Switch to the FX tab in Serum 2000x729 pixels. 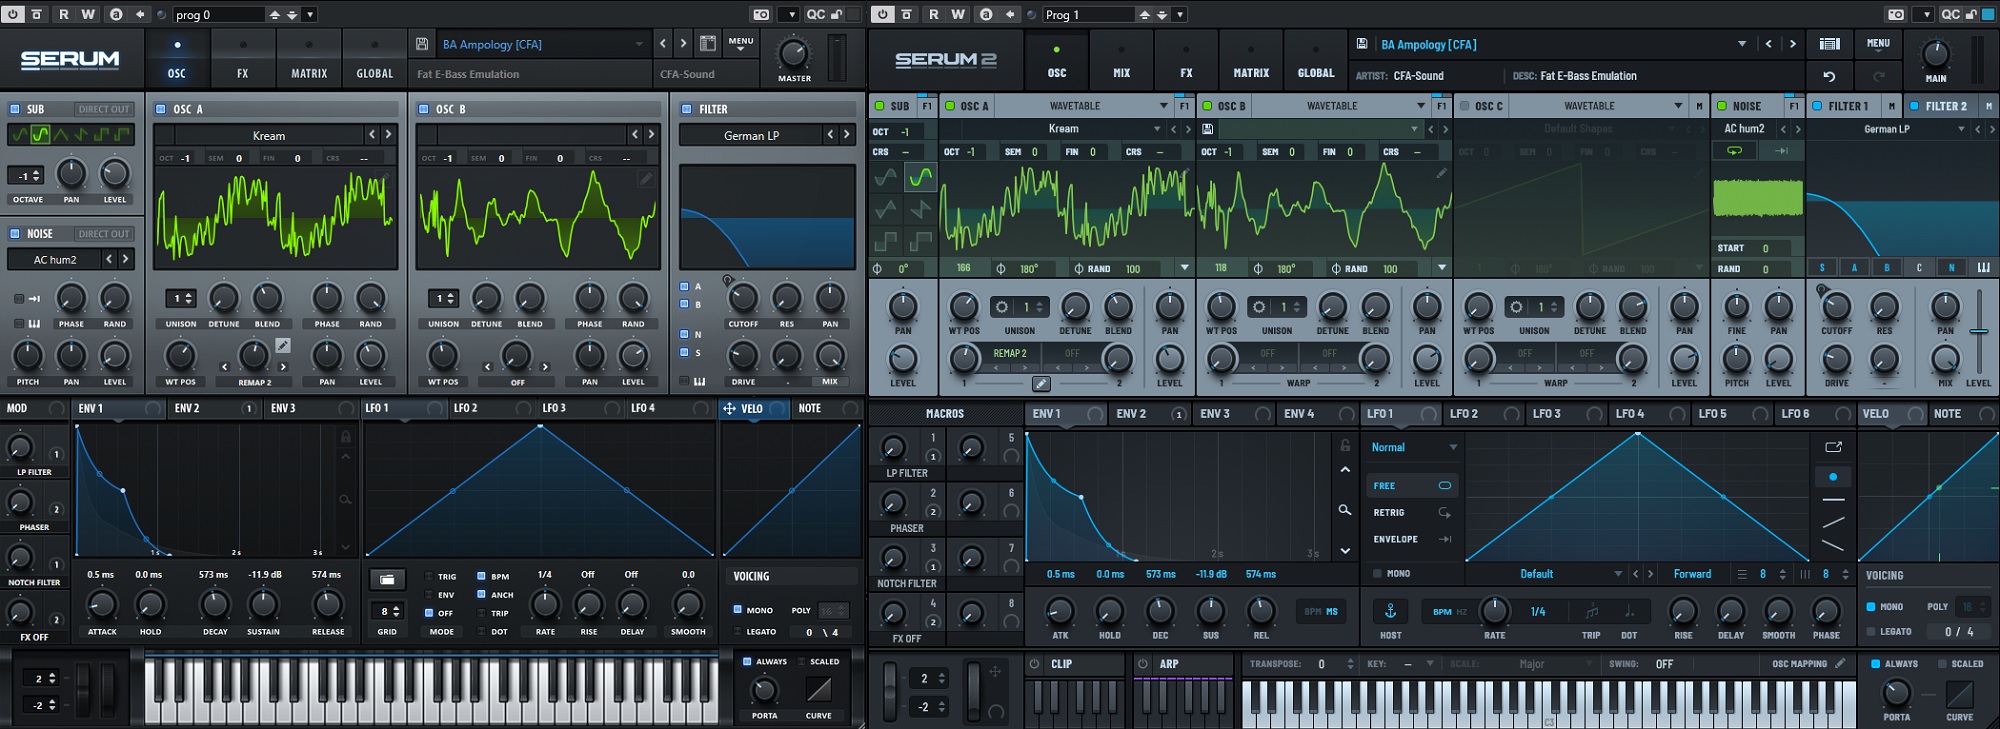click(x=243, y=59)
